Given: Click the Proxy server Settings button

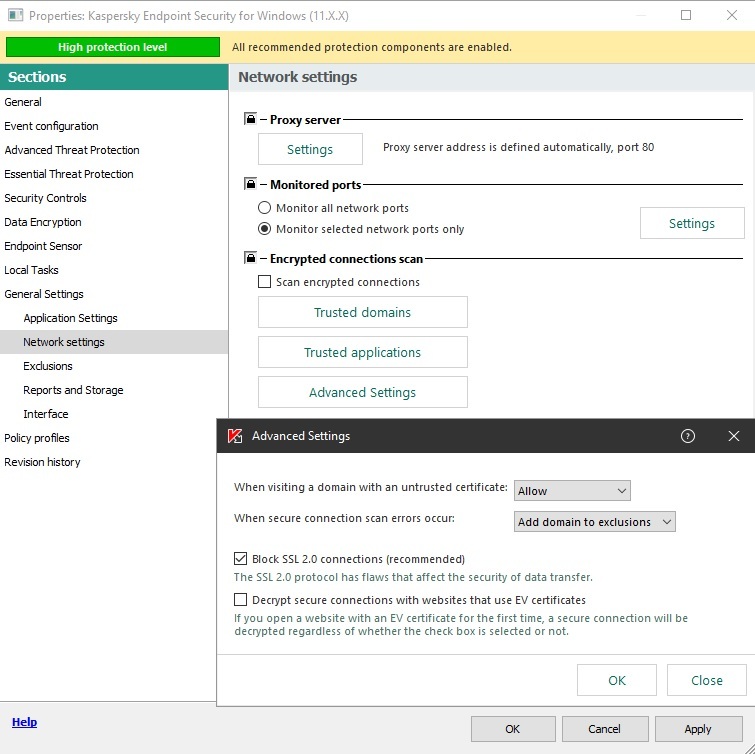Looking at the screenshot, I should click(310, 149).
